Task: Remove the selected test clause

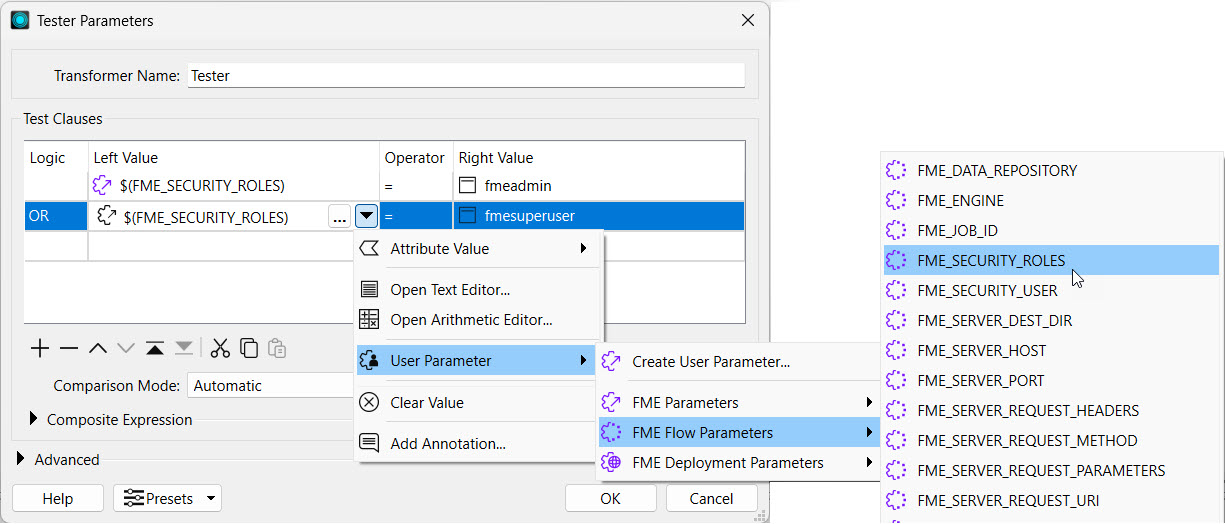Action: coord(69,348)
